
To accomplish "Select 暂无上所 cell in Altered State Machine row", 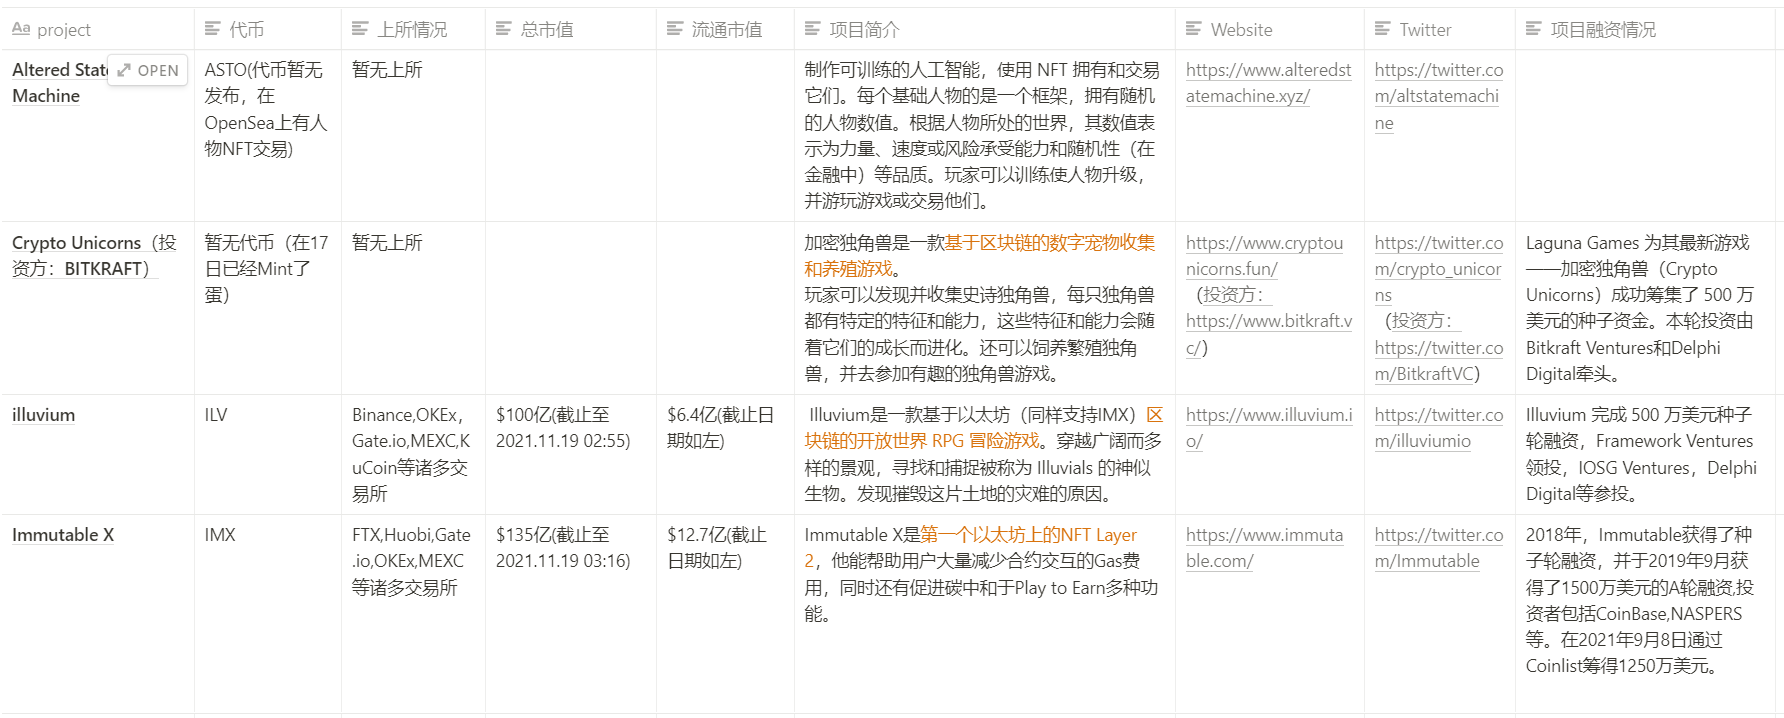I will tap(413, 136).
